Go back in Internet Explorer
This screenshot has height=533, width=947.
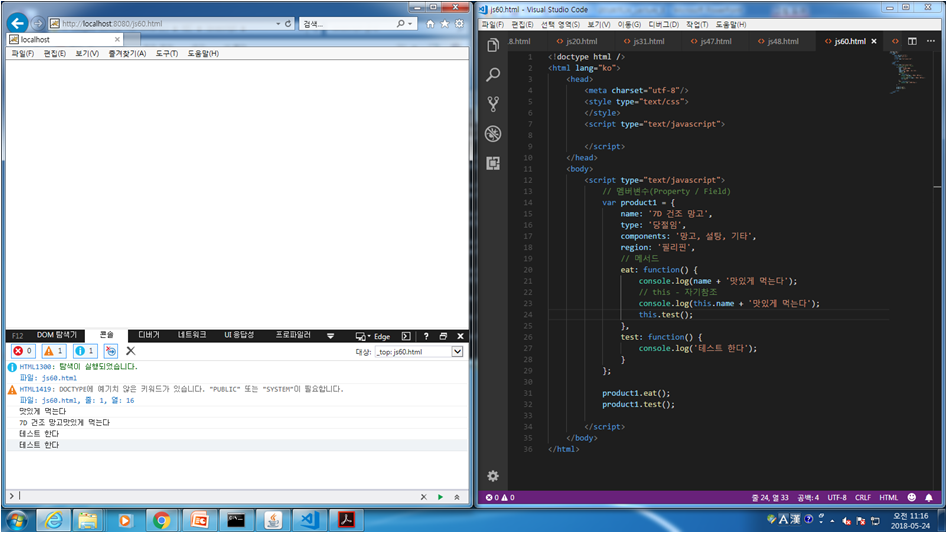point(17,24)
